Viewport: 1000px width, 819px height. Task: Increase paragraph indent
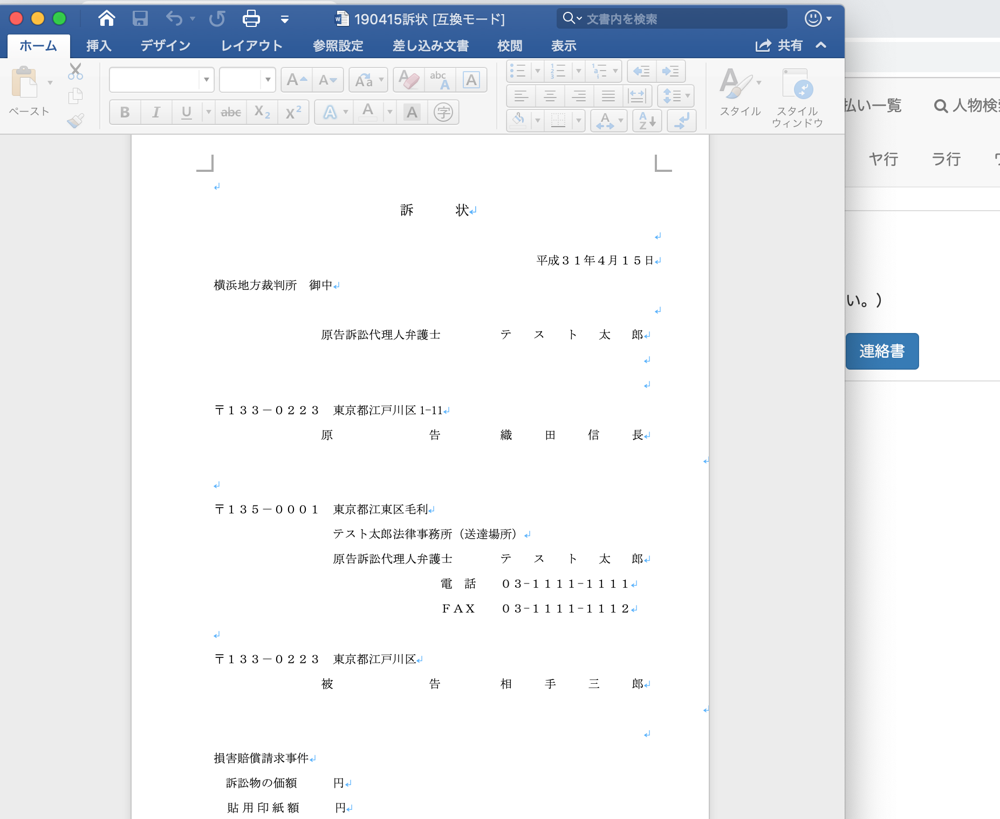671,71
